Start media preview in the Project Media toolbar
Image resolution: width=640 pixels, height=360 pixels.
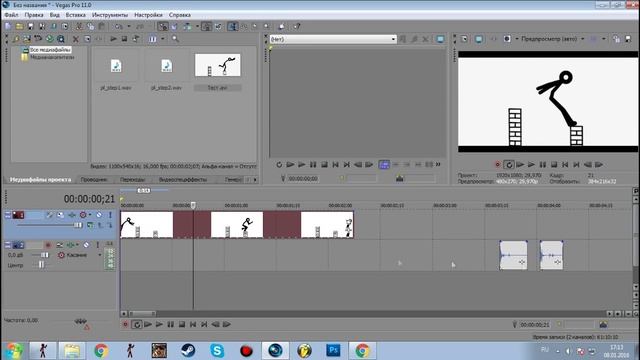[113, 39]
